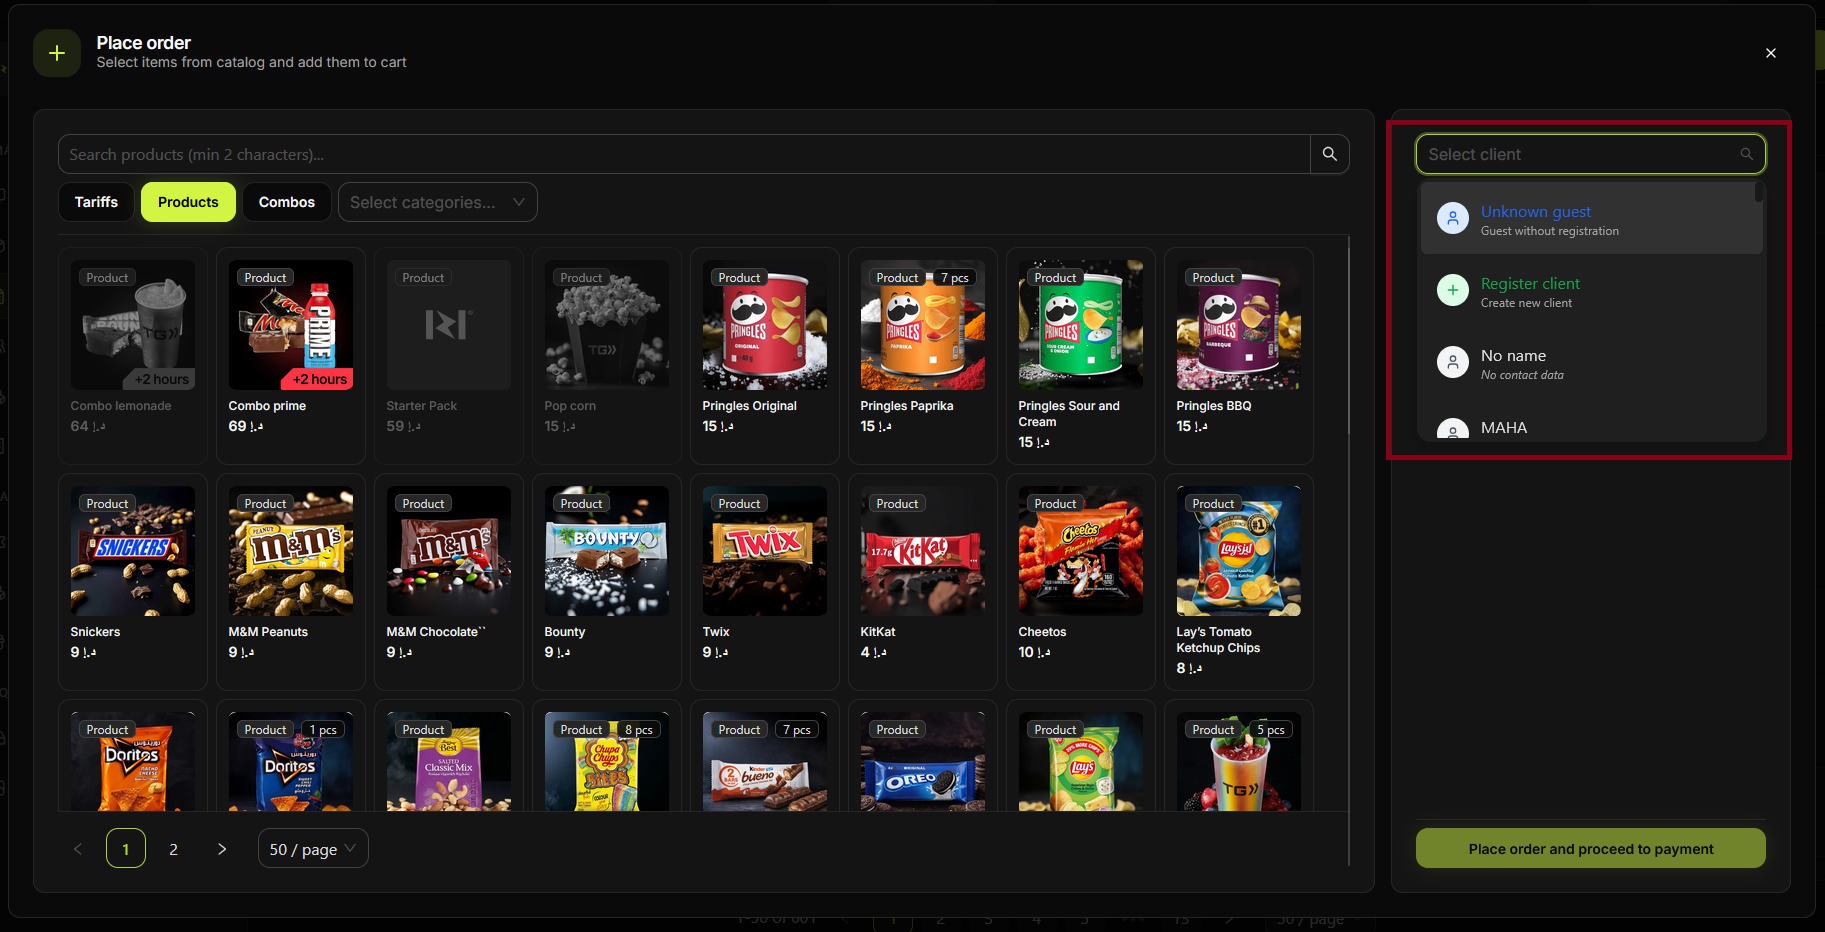Click the green plus icon beside Register client

pos(1452,290)
